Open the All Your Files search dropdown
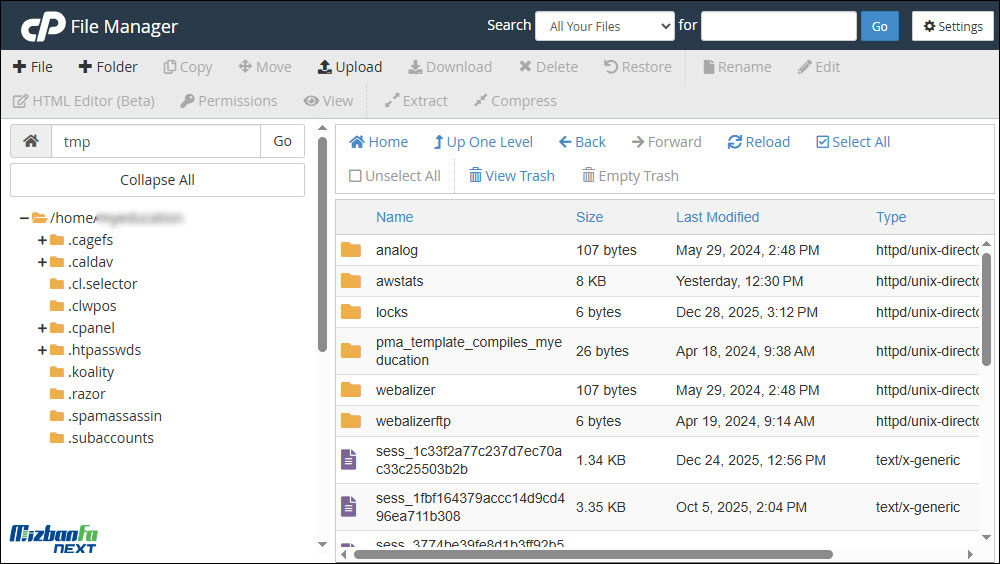 (x=604, y=26)
